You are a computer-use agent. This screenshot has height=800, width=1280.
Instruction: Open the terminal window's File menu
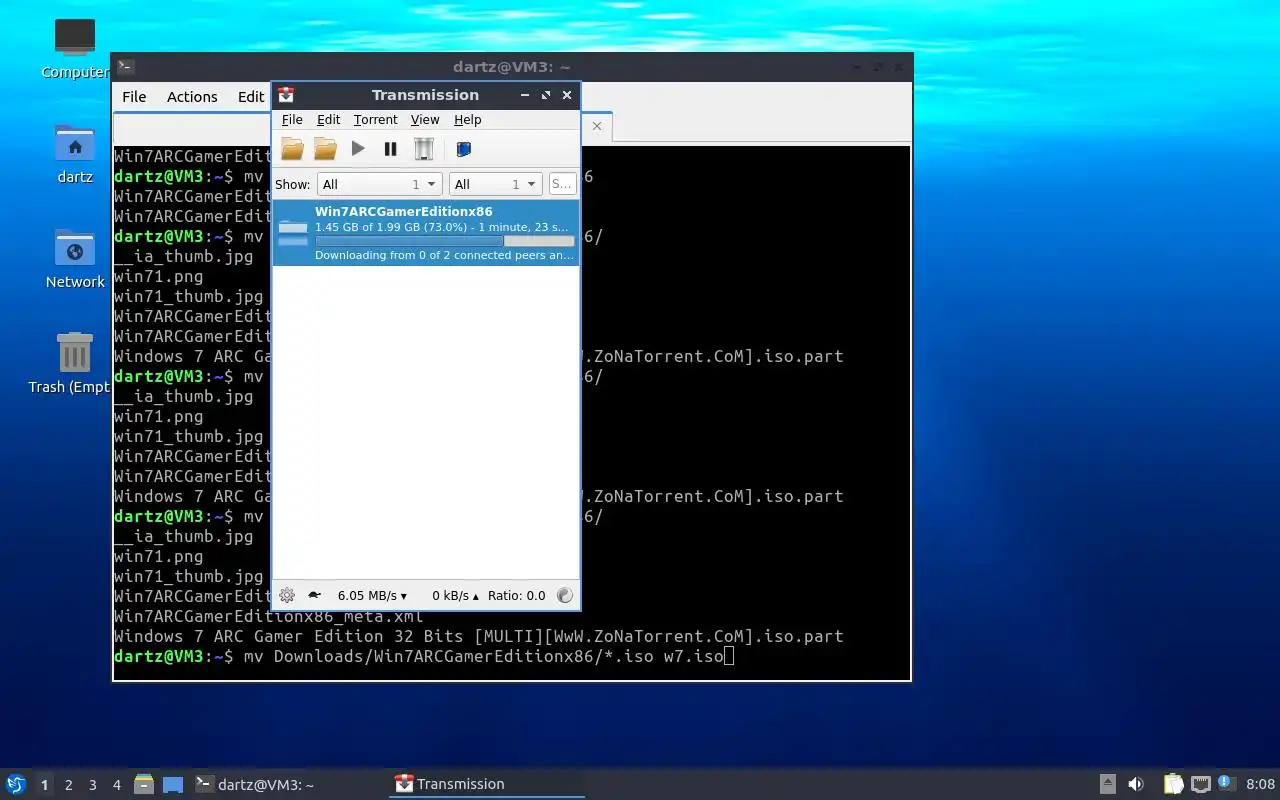pos(134,97)
